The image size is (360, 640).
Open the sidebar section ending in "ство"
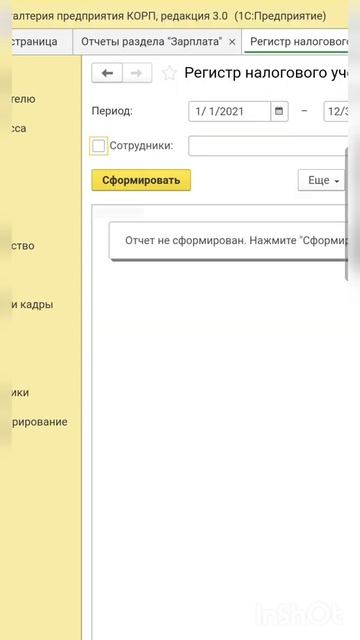(23, 246)
